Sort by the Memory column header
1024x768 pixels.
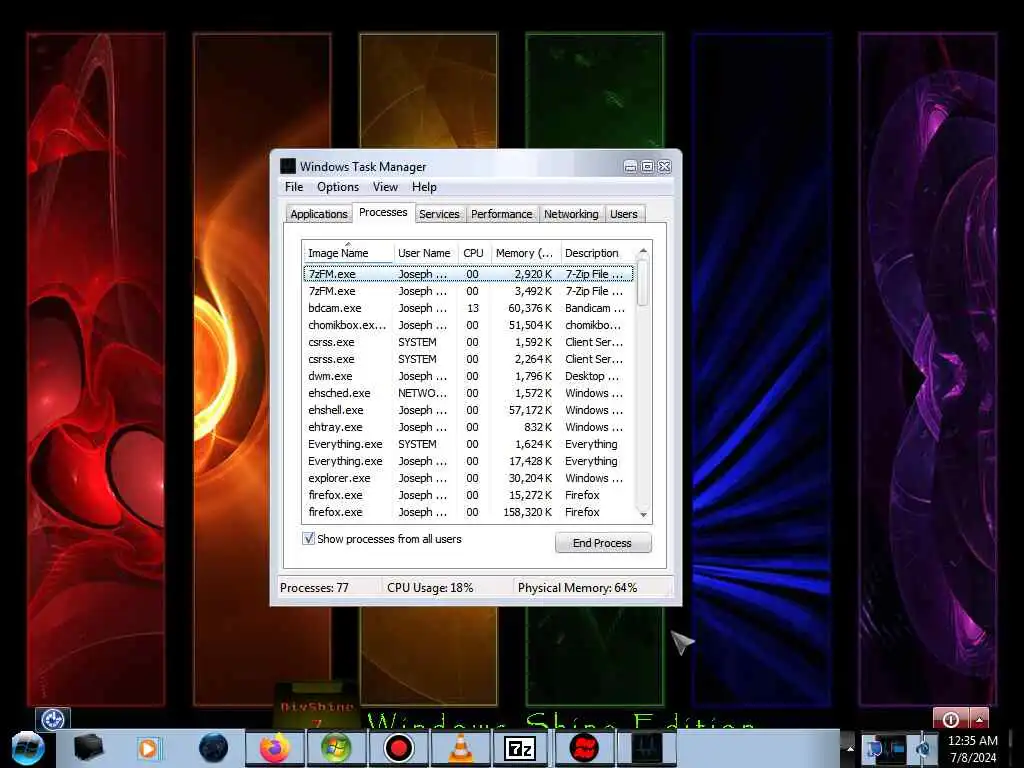click(x=524, y=253)
